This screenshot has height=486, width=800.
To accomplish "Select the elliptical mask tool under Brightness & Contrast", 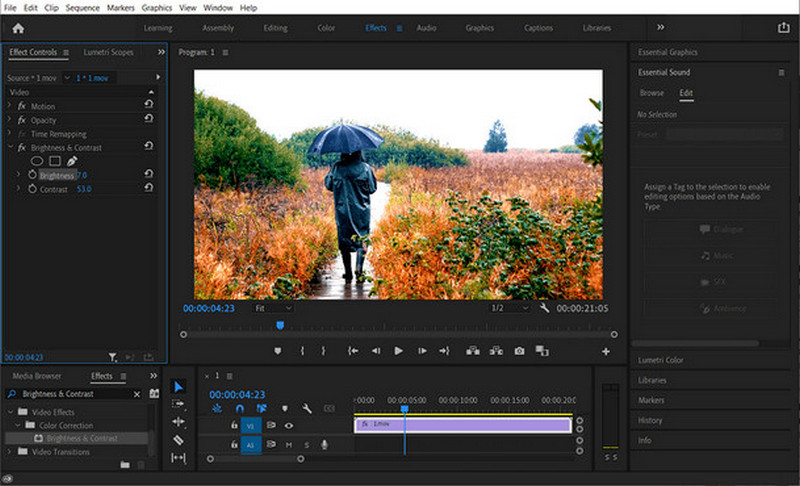I will pyautogui.click(x=37, y=161).
